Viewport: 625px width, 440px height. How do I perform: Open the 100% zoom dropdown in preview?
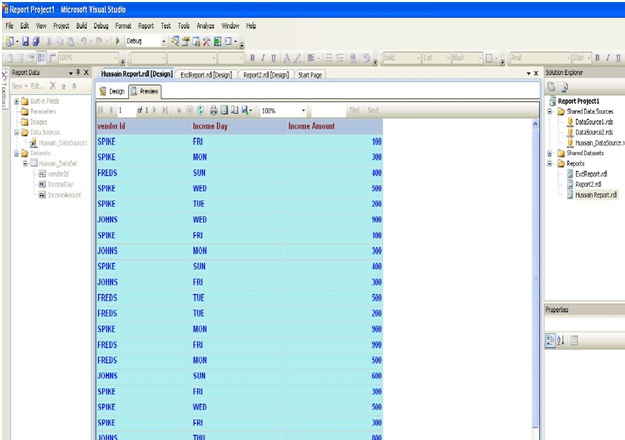coord(303,111)
